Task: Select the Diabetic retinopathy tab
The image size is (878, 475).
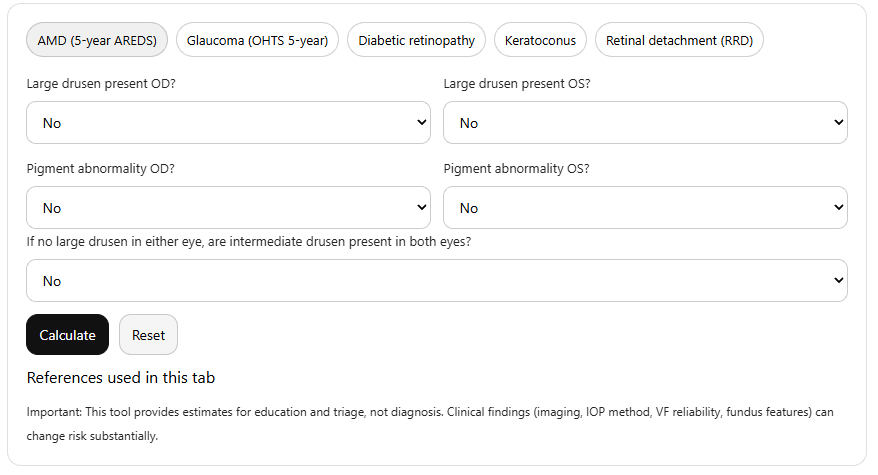Action: pos(417,41)
